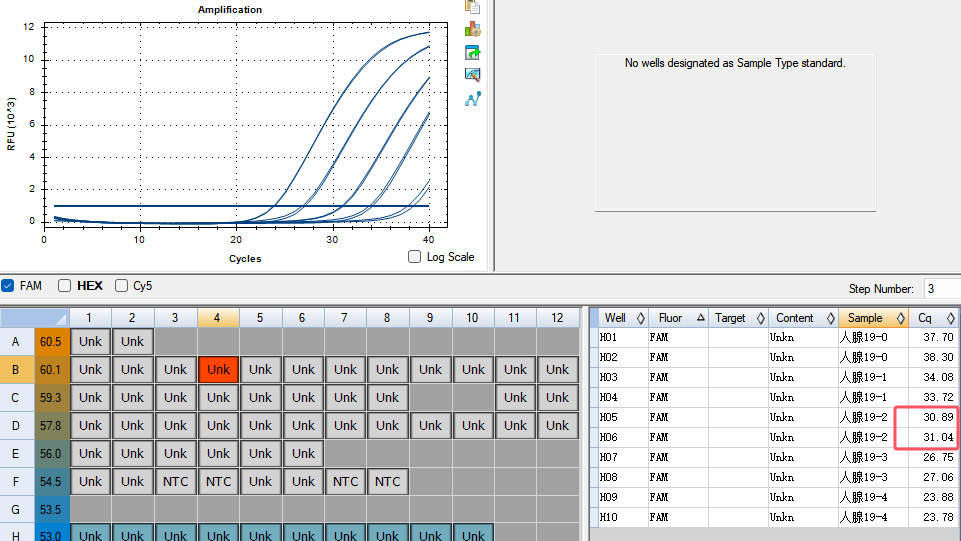Click the Cq value 31.04
This screenshot has height=541, width=961.
(x=938, y=437)
